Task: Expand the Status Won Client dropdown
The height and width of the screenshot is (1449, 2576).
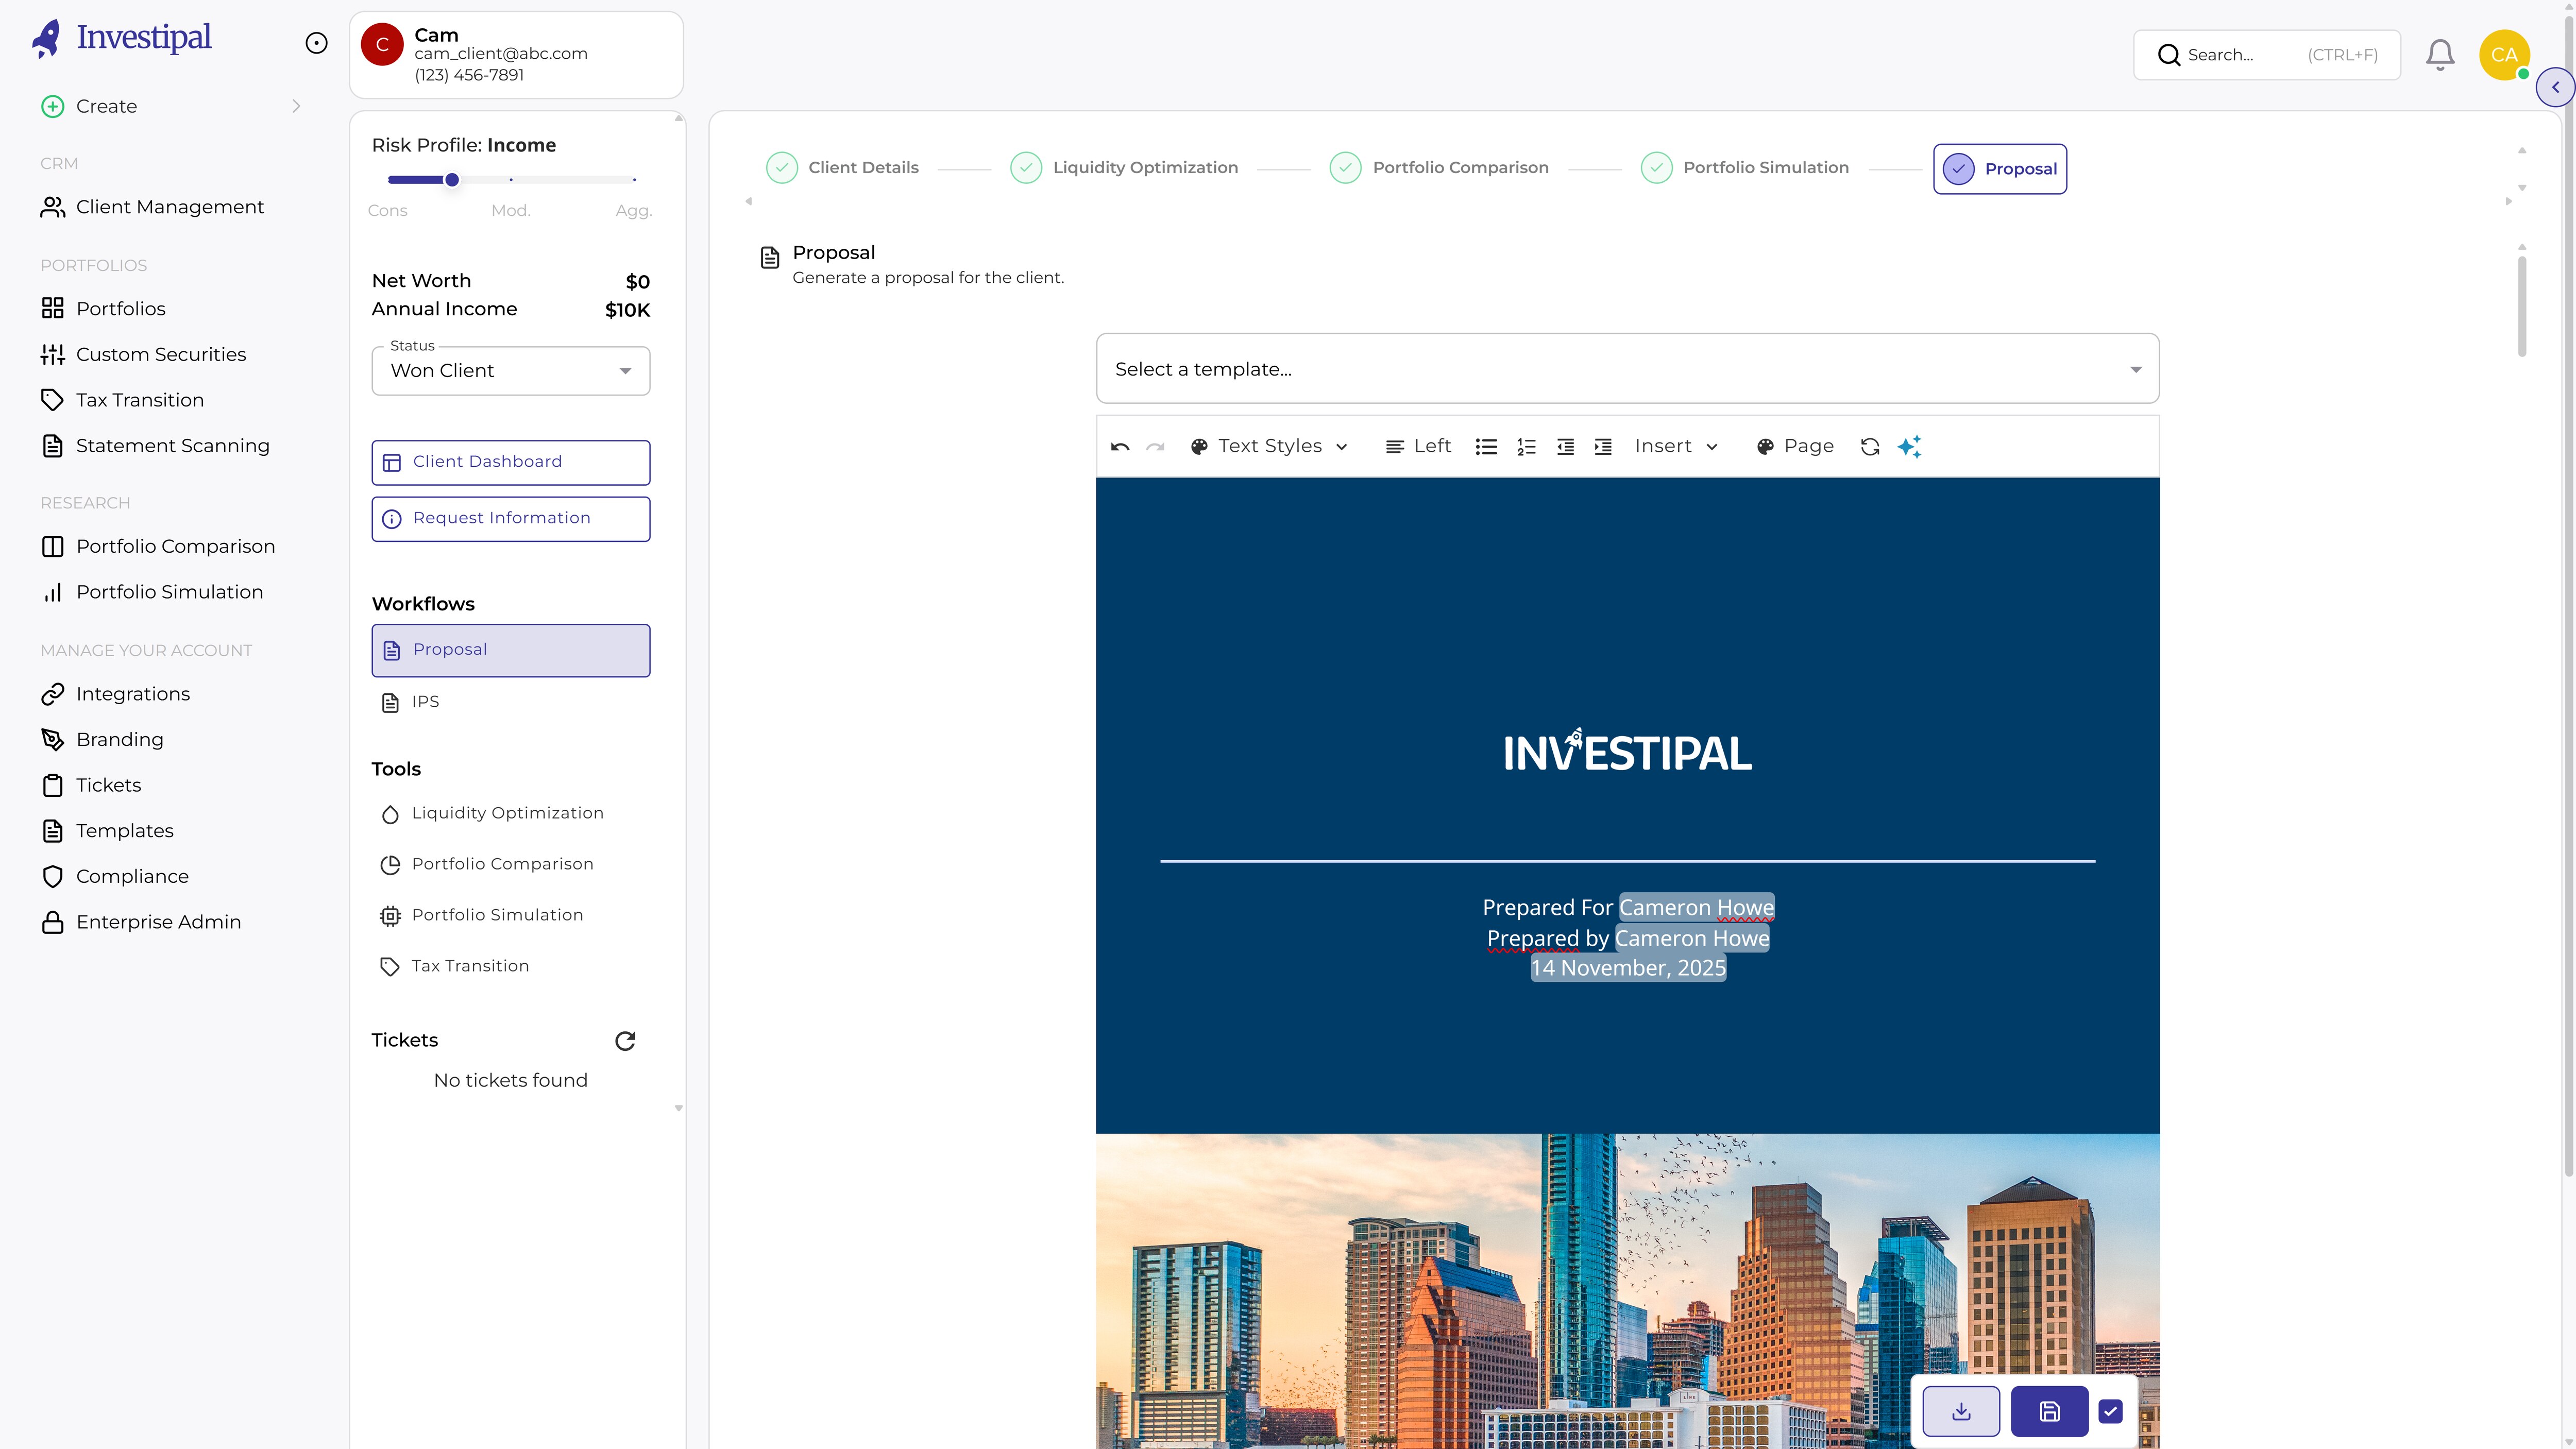Action: click(x=511, y=371)
